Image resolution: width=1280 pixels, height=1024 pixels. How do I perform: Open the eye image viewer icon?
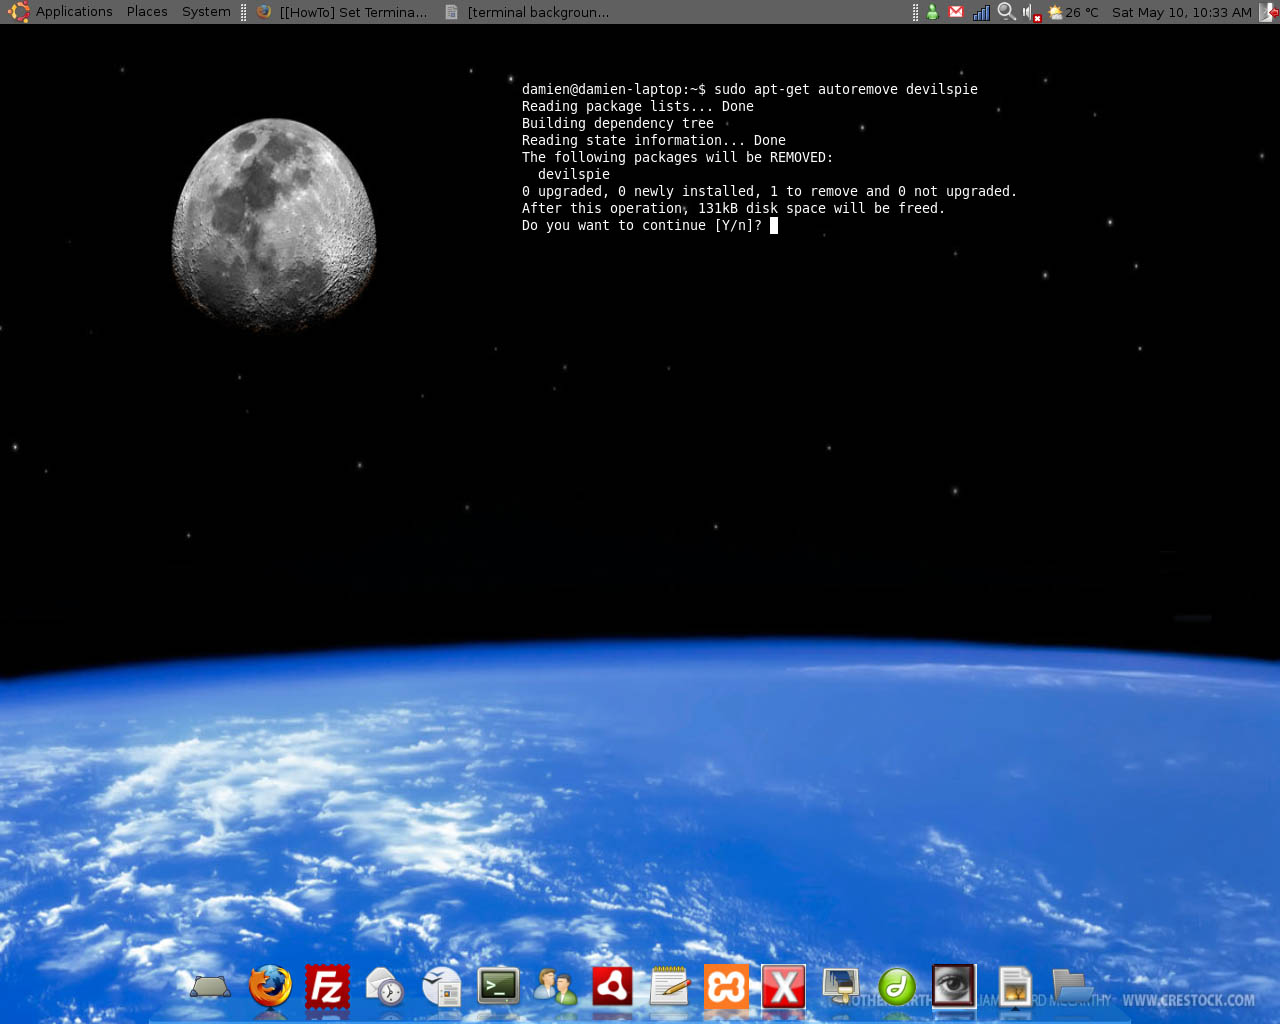(953, 986)
